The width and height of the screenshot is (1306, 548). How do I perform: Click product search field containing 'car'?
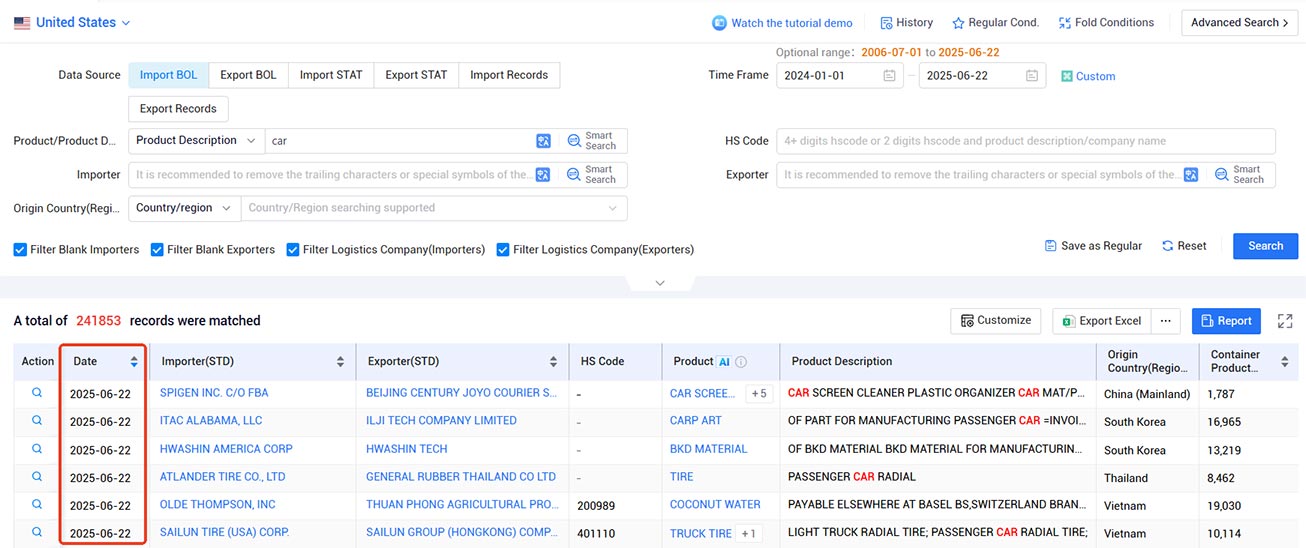coord(400,141)
